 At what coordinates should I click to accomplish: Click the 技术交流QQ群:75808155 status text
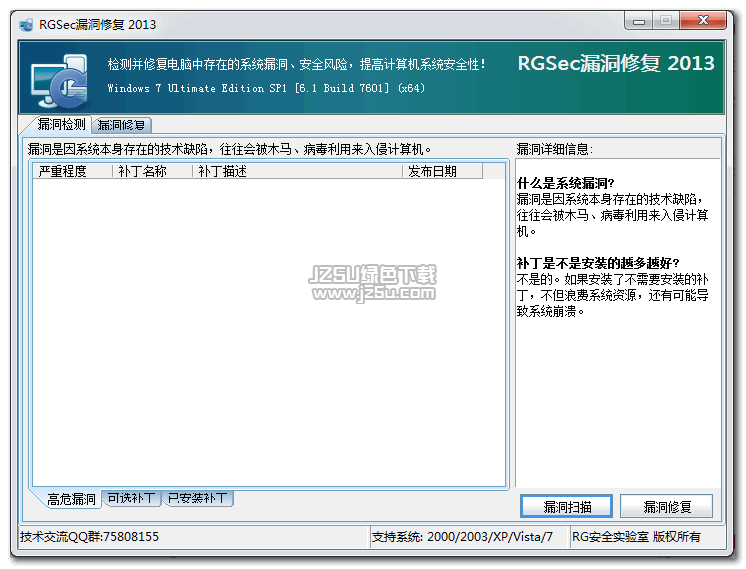(89, 537)
